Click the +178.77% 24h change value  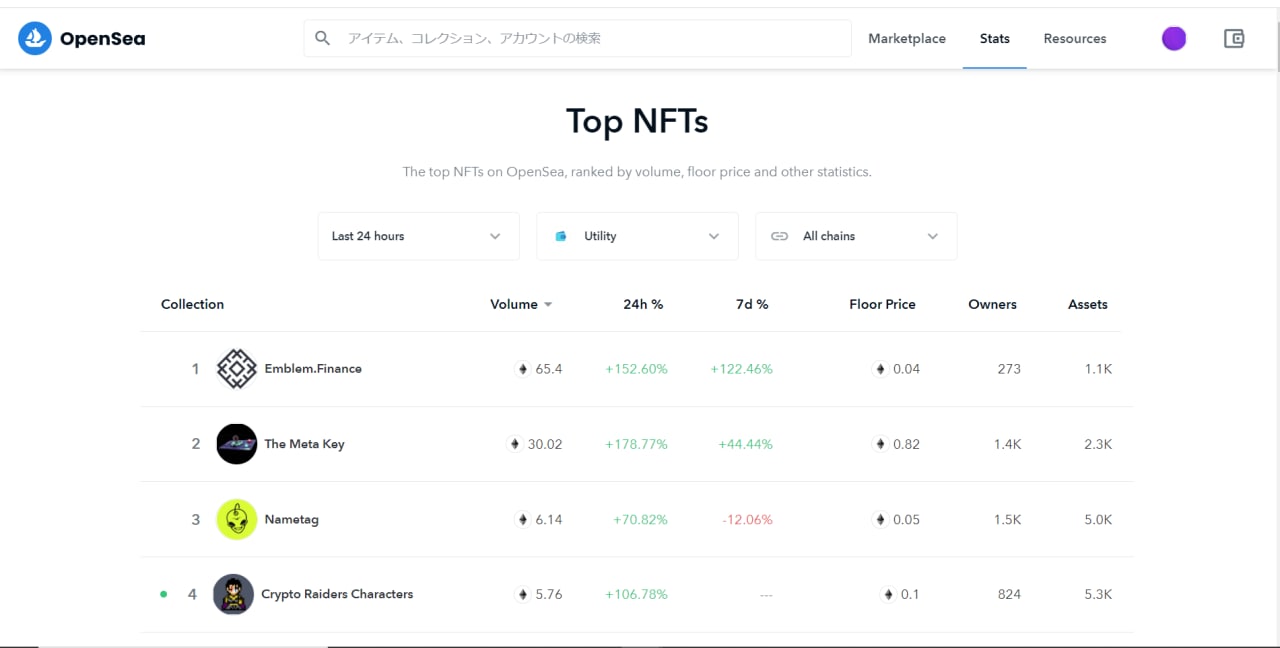[636, 444]
